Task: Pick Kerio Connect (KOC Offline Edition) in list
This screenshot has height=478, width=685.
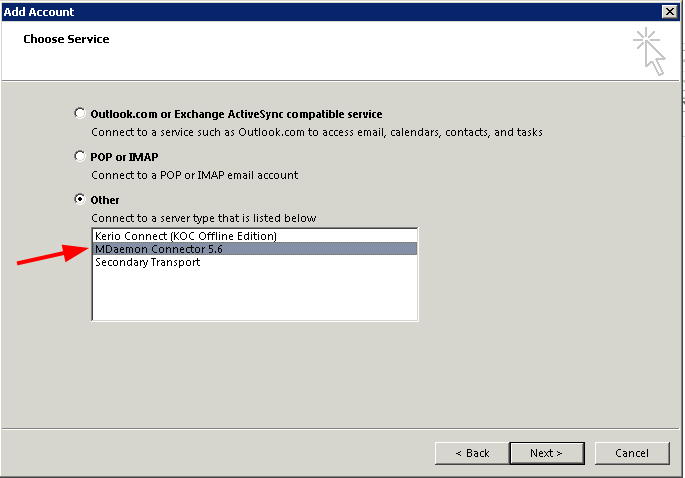Action: (255, 236)
